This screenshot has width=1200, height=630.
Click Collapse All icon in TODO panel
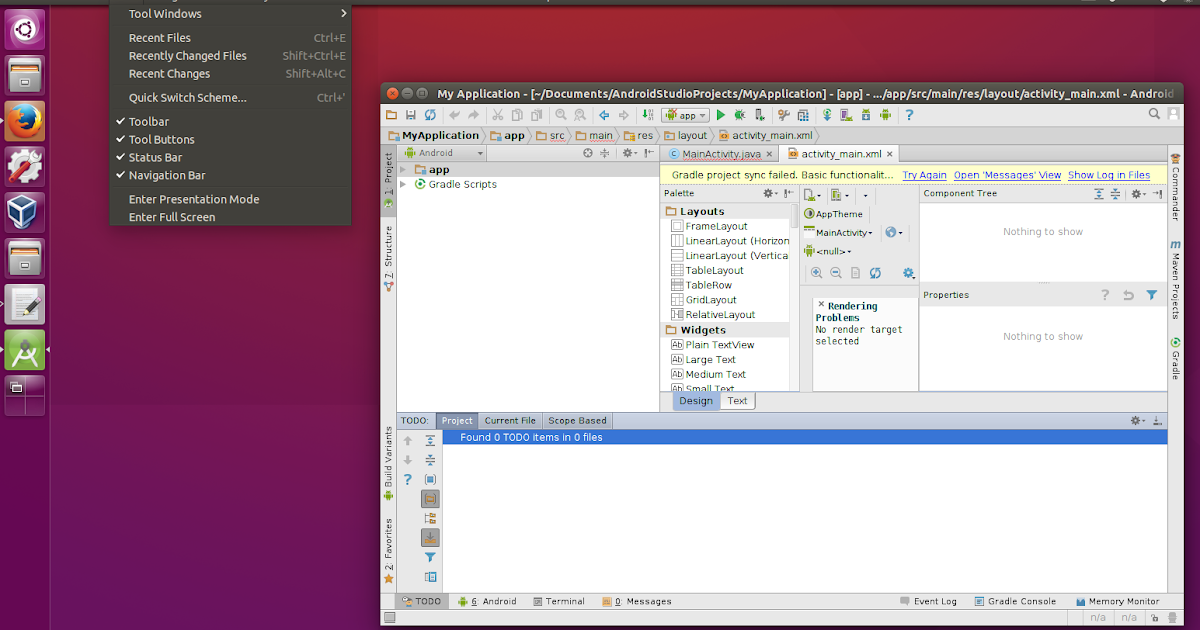(x=430, y=460)
